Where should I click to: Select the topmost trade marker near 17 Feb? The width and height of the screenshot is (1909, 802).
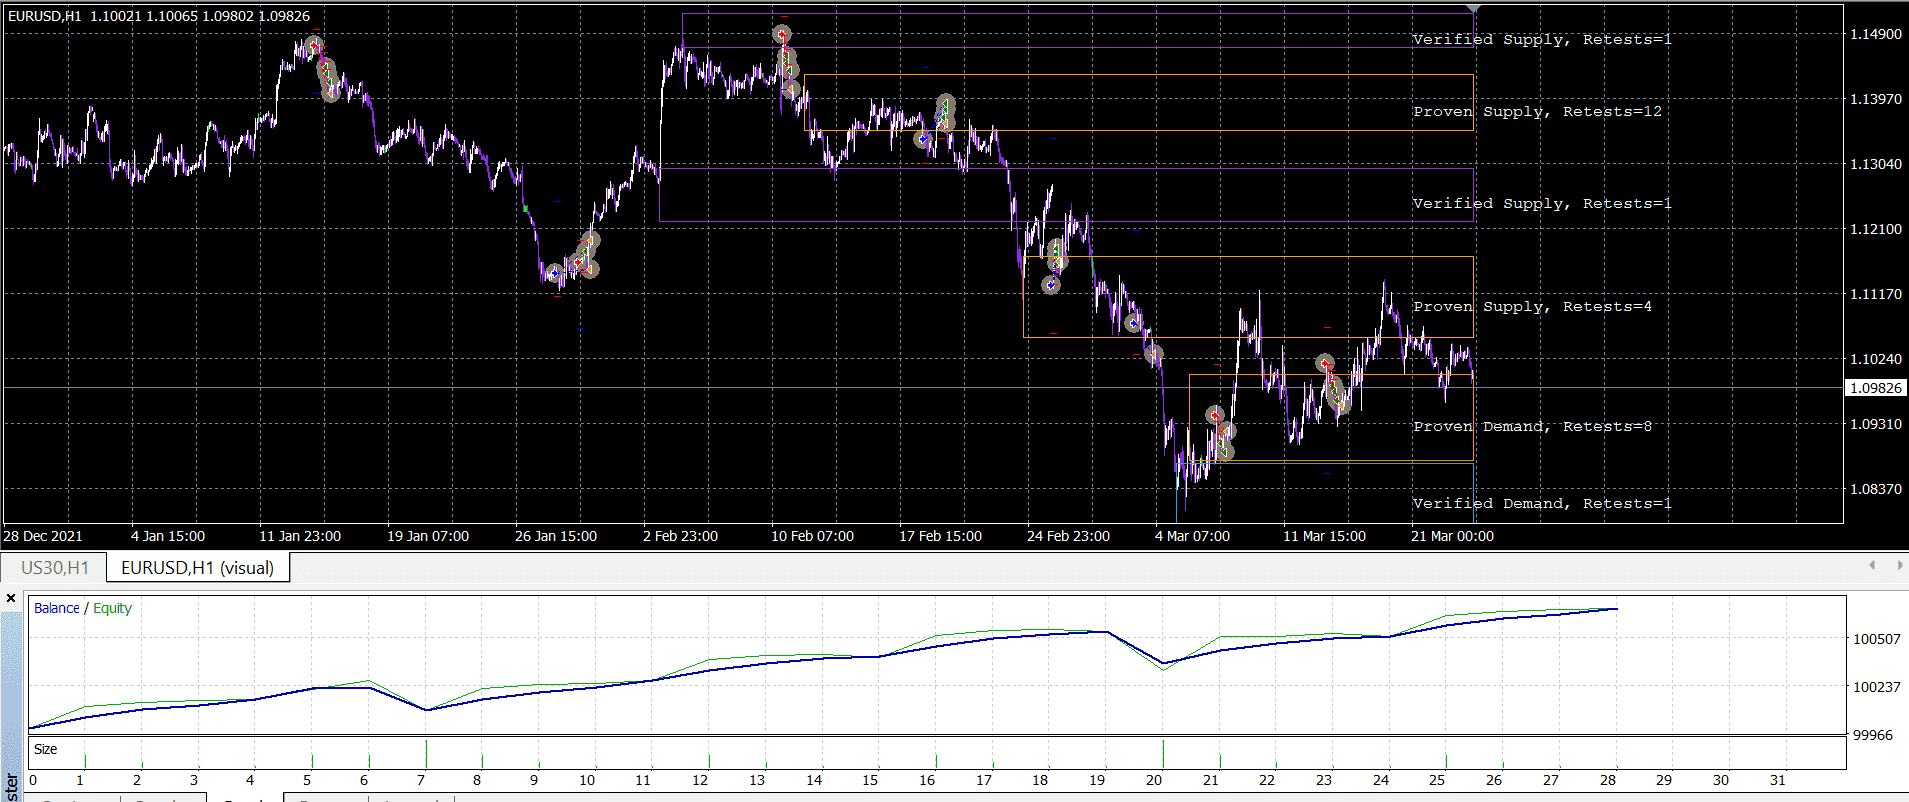click(945, 103)
